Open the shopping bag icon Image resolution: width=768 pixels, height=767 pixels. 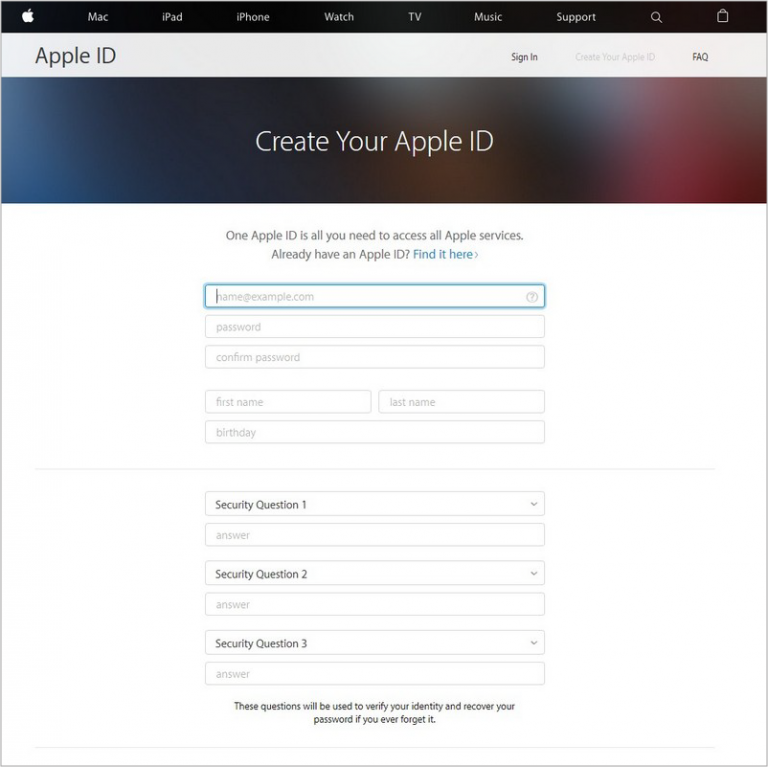pyautogui.click(x=722, y=16)
